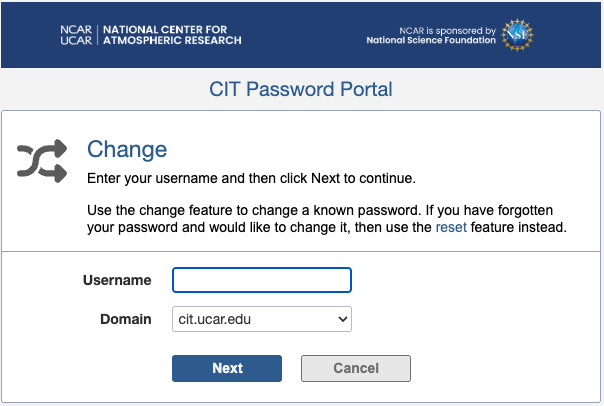Image resolution: width=604 pixels, height=406 pixels.
Task: Click the Domain dropdown chevron arrow
Action: click(x=343, y=319)
